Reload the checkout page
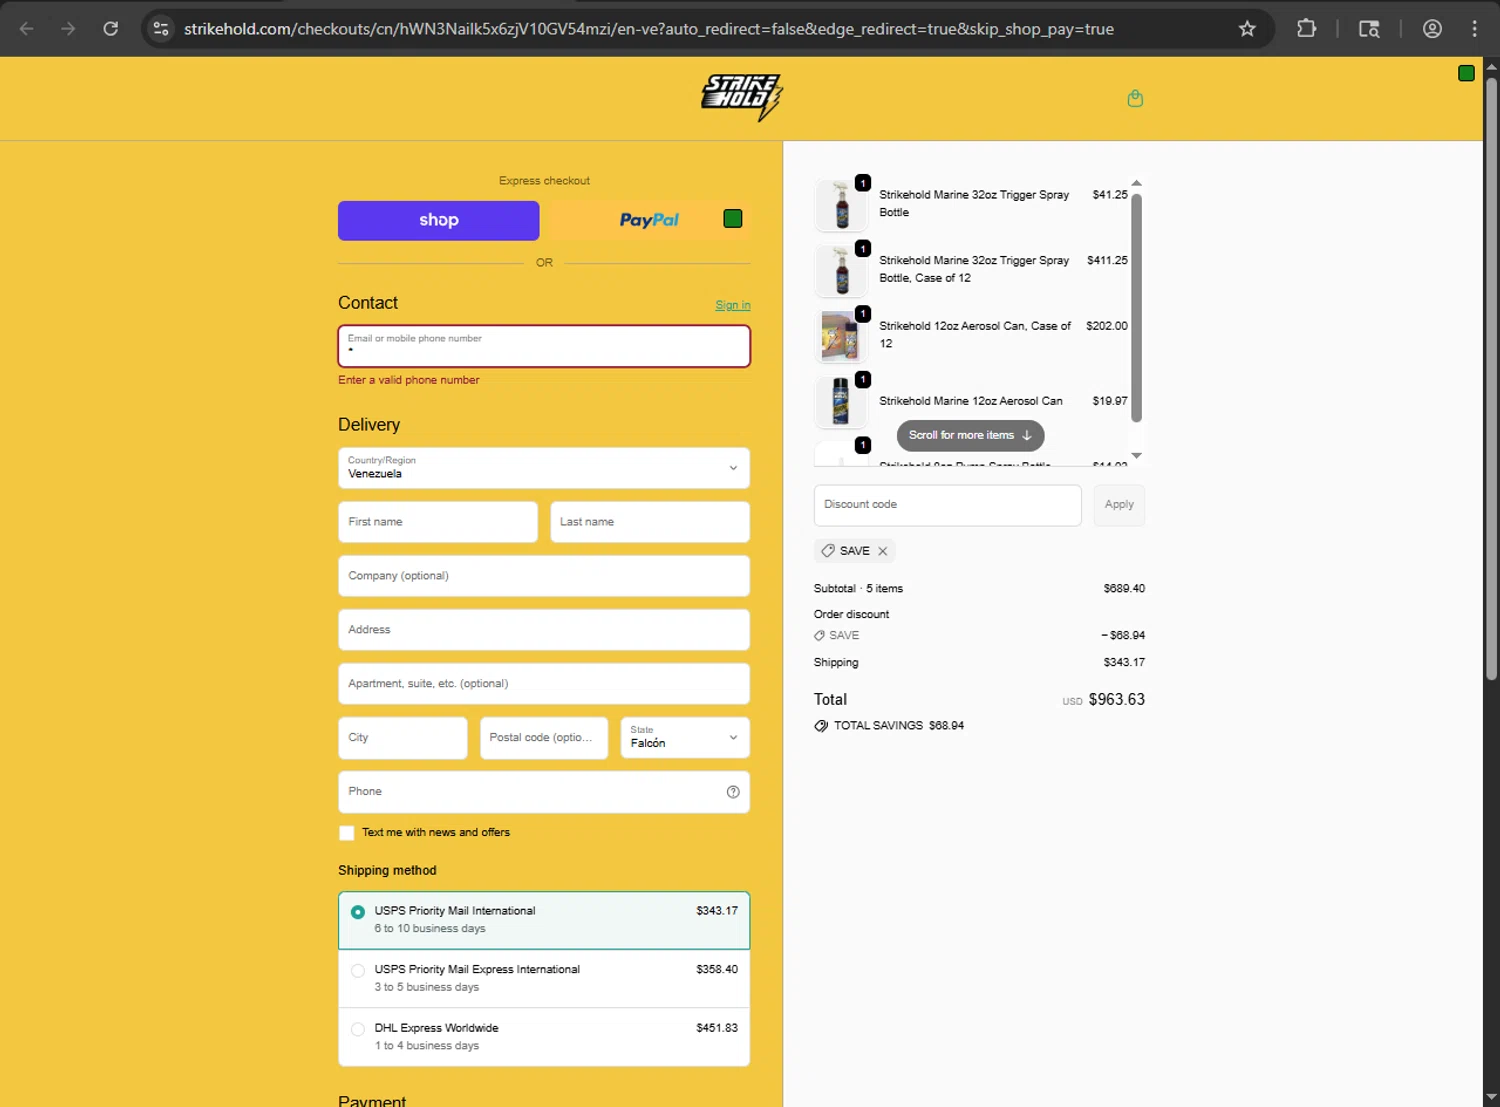1500x1107 pixels. [x=111, y=29]
